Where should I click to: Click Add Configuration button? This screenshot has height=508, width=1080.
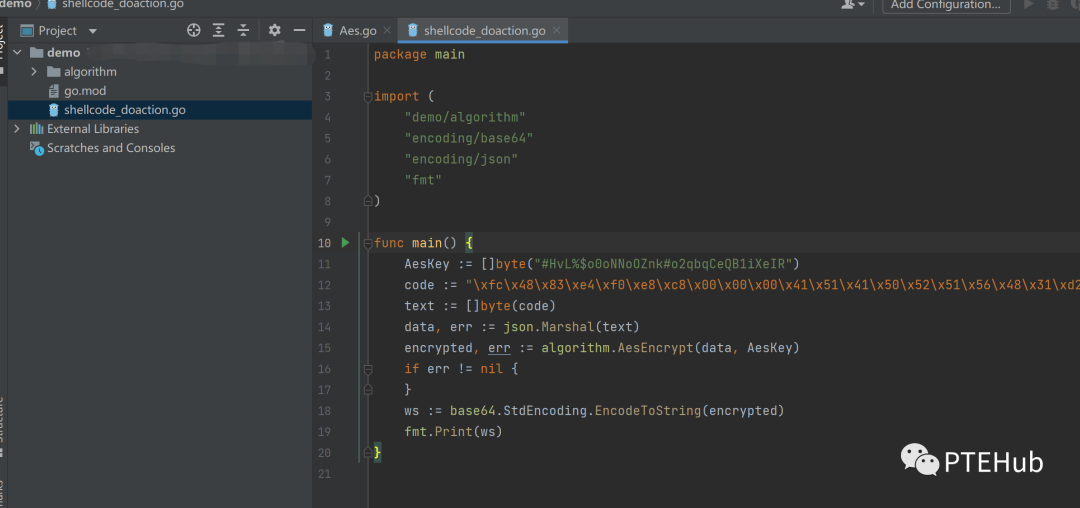pos(946,5)
